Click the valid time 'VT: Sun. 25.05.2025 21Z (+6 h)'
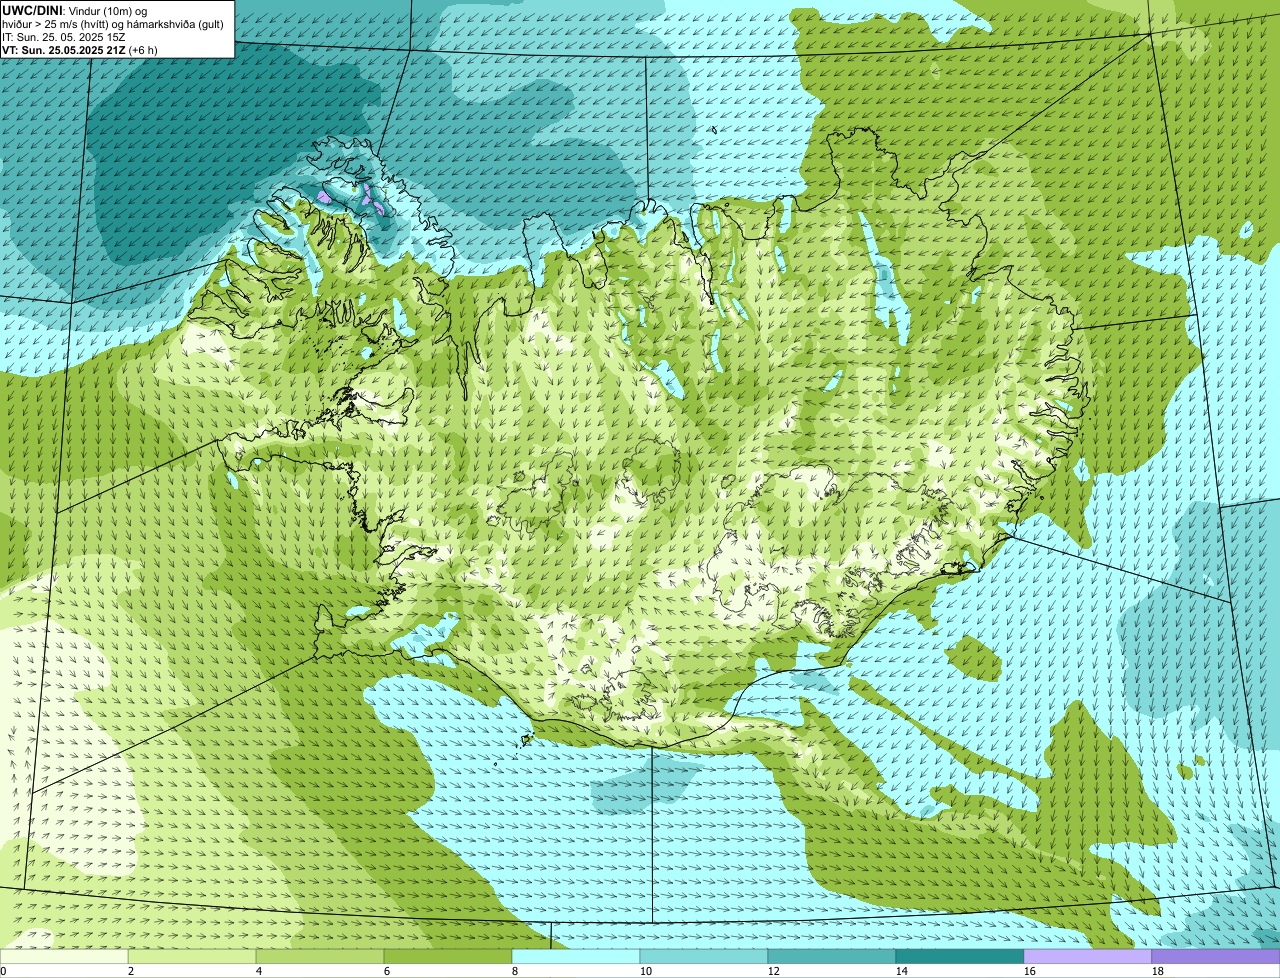Image resolution: width=1280 pixels, height=978 pixels. tap(80, 49)
